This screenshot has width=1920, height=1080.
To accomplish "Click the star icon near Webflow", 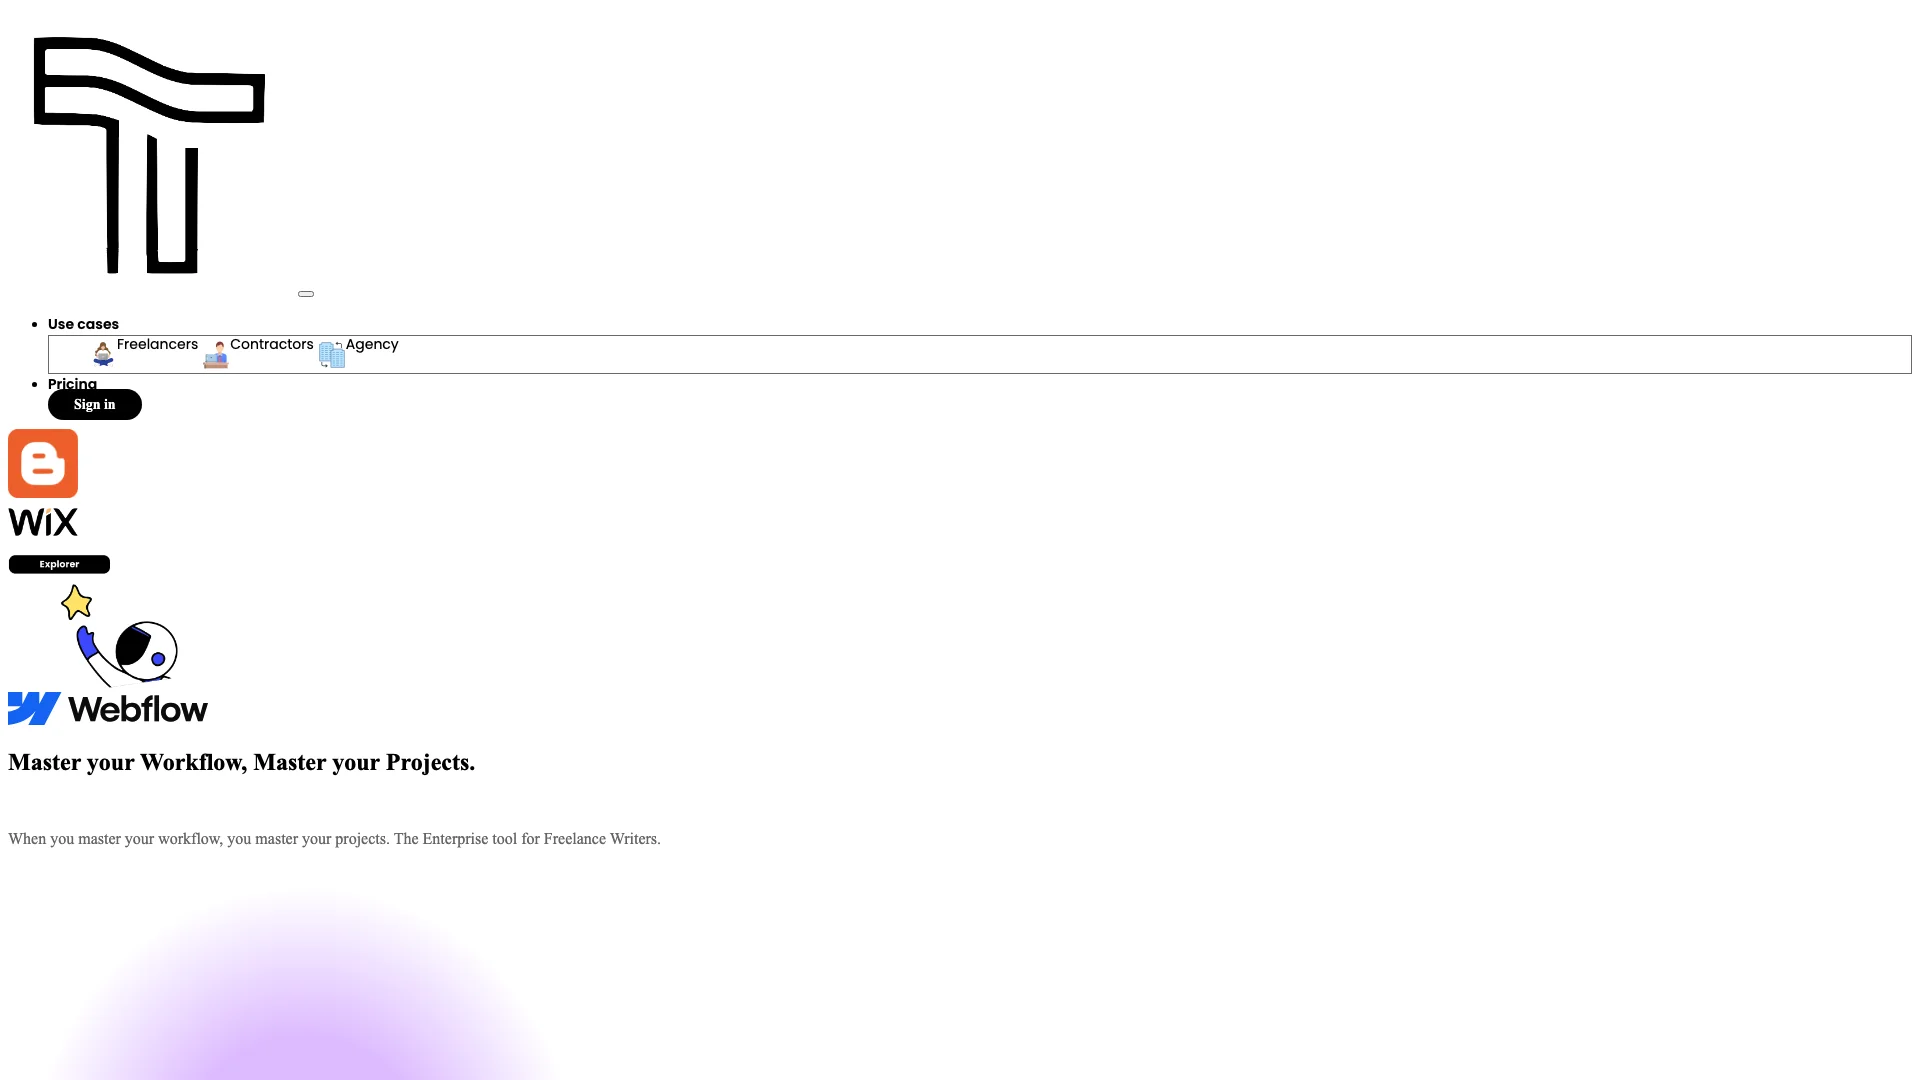I will click(x=76, y=601).
